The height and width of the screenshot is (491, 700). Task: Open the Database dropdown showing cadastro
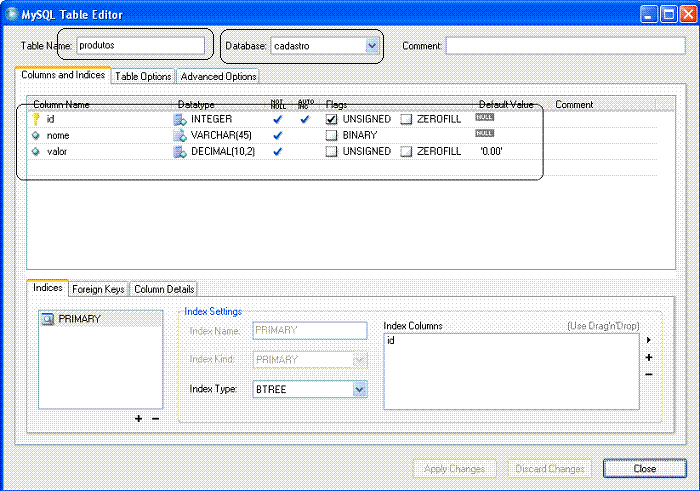pyautogui.click(x=372, y=46)
